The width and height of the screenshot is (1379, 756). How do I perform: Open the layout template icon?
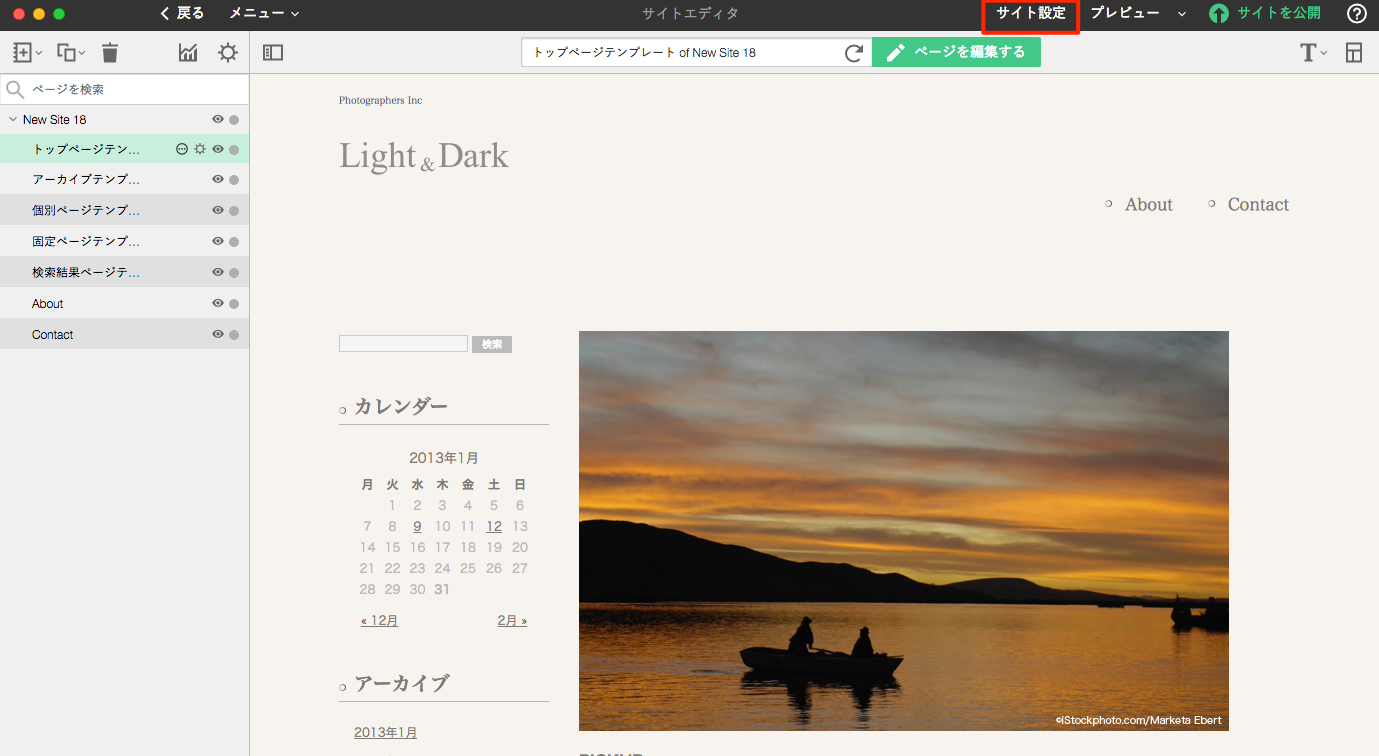tap(1354, 53)
